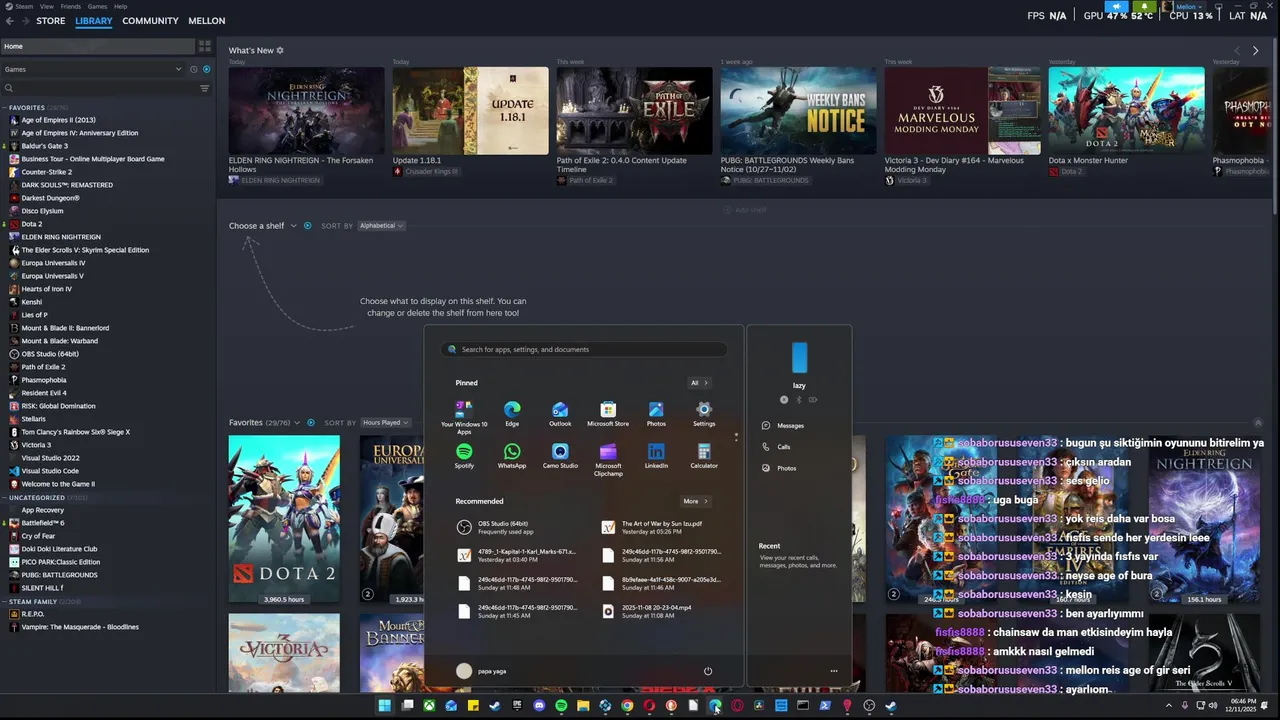Open Chrome from the taskbar
1280x720 pixels.
627,706
